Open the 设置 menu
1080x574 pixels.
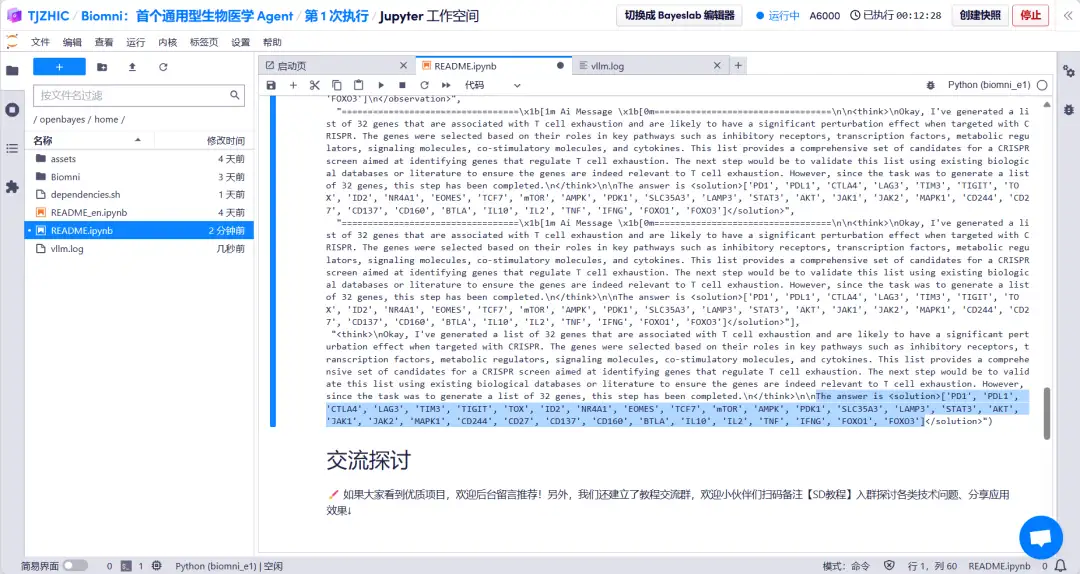tap(240, 42)
